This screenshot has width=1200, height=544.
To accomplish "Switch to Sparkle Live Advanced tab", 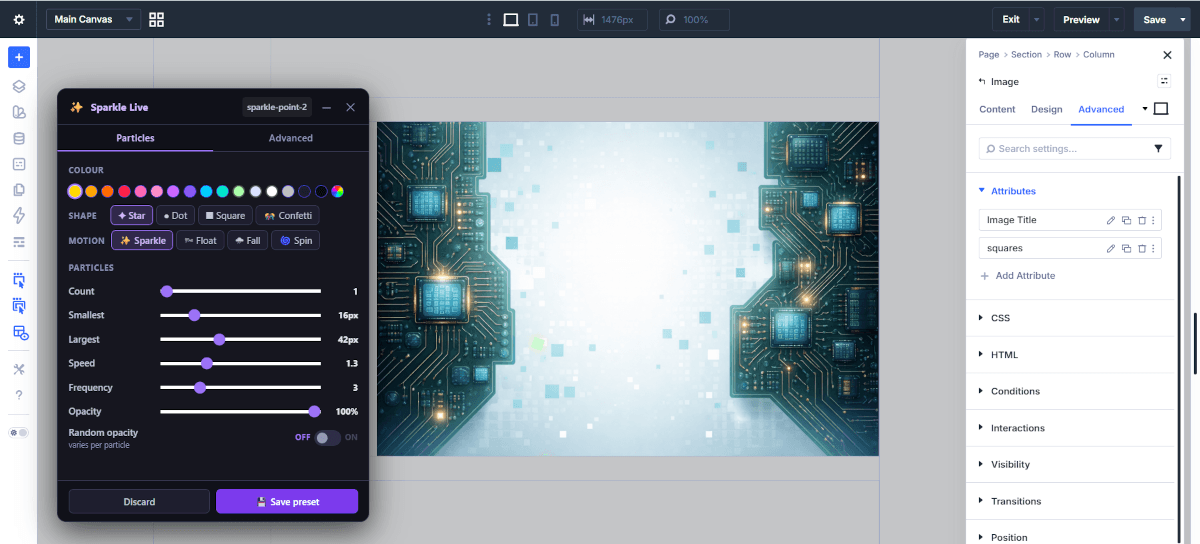I will click(291, 138).
